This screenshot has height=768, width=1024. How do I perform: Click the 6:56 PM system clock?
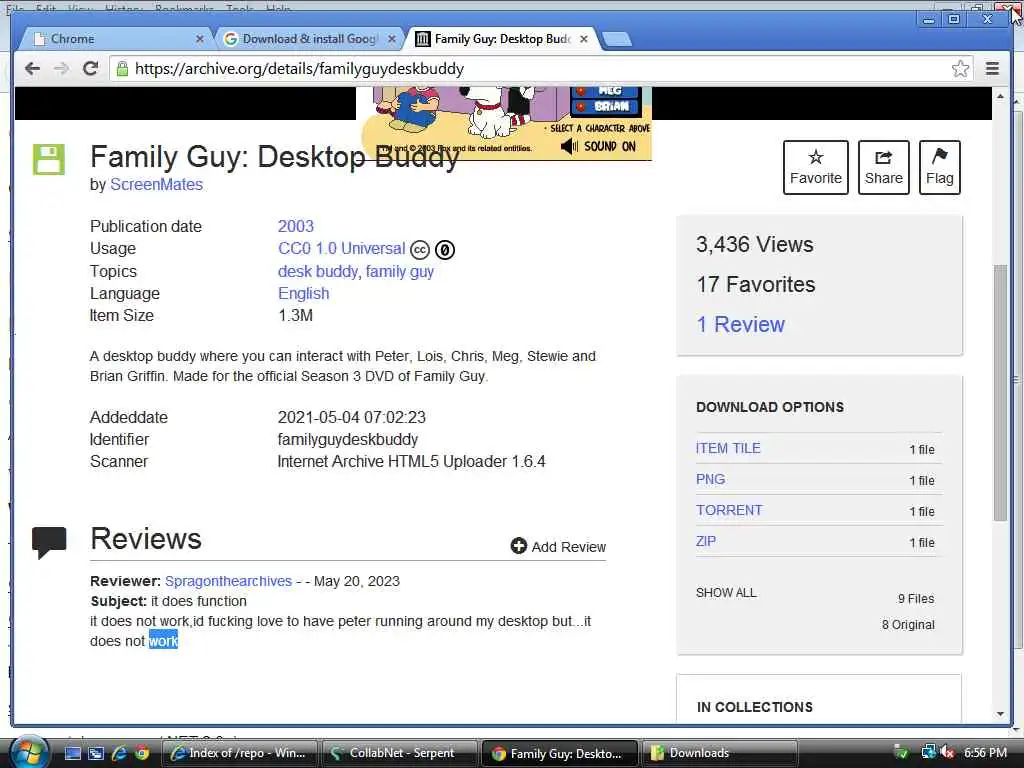(985, 753)
